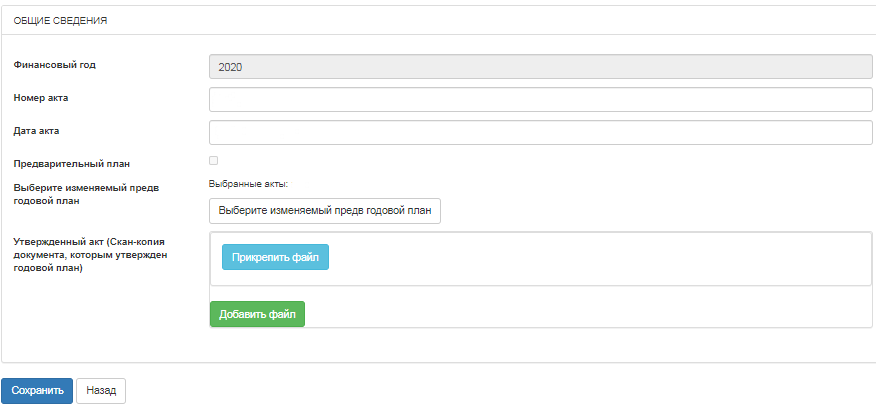The image size is (876, 408).
Task: Select the disabled Финансовый год field showing 2020
Action: [540, 67]
